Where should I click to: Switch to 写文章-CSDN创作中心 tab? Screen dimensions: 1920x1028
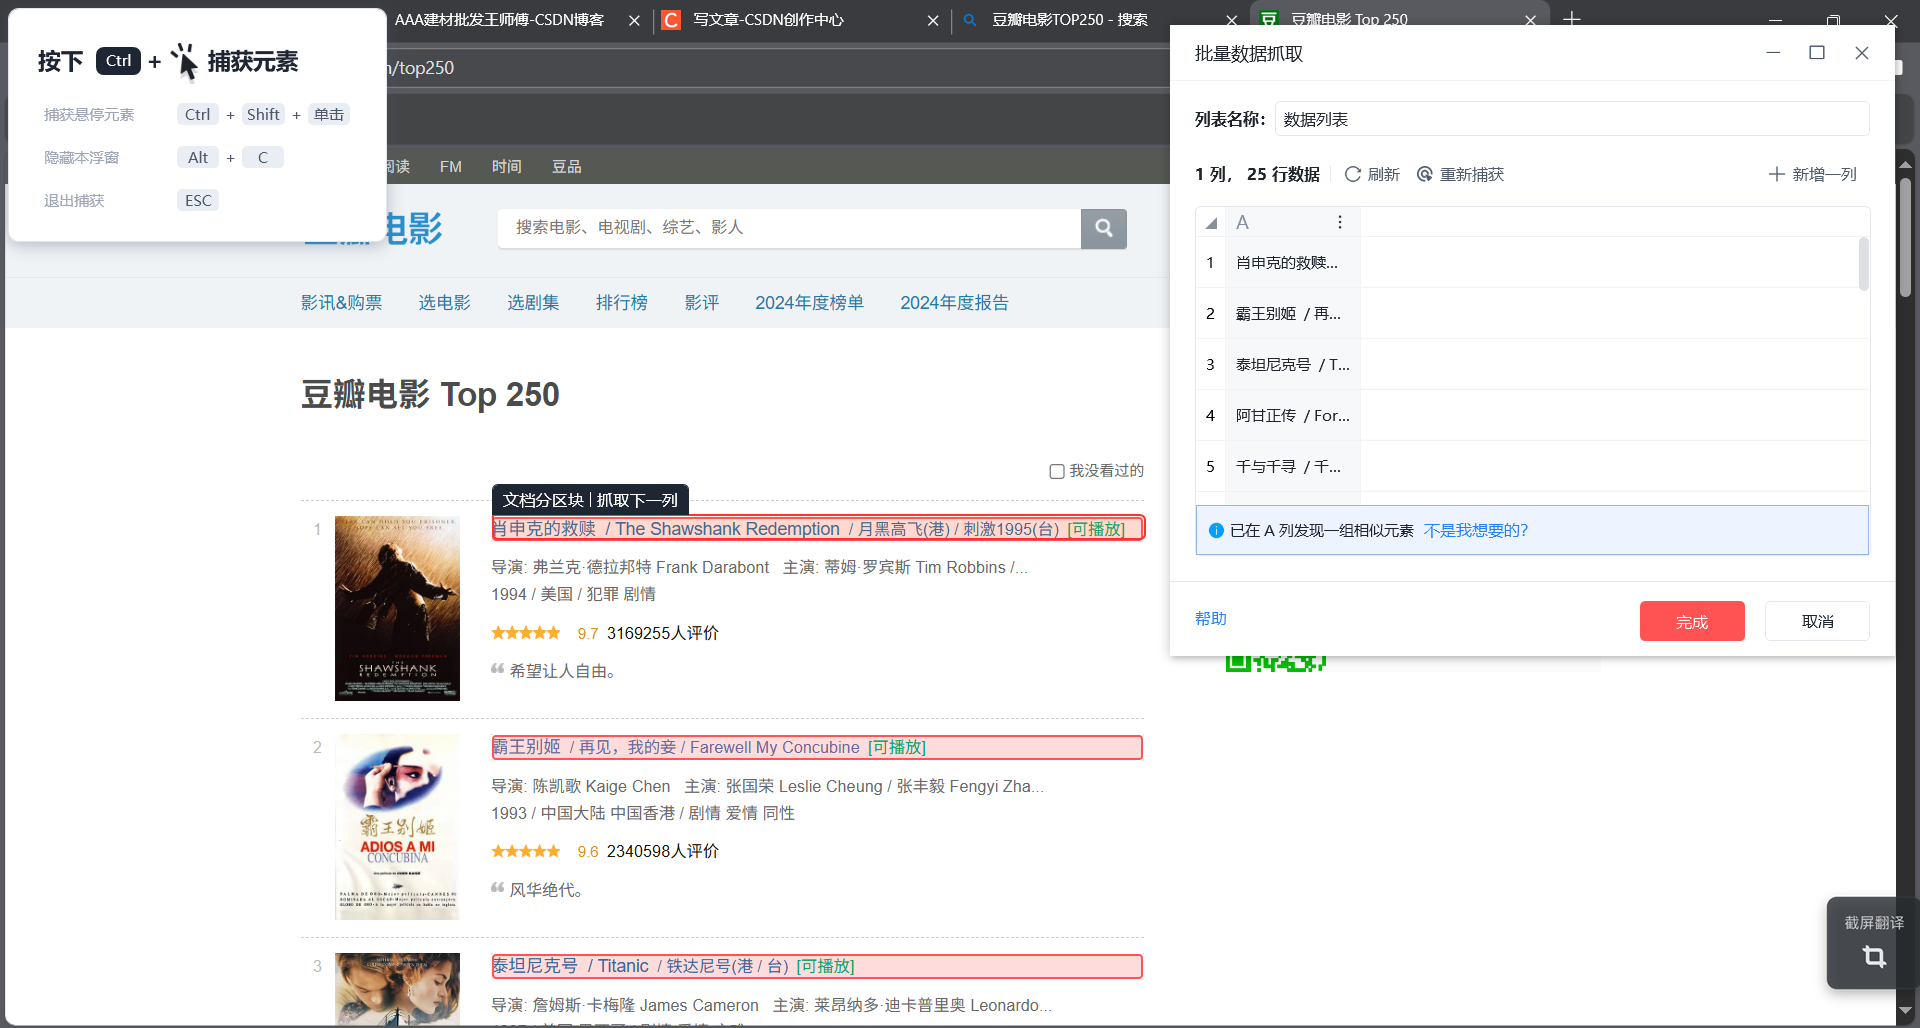pos(768,20)
